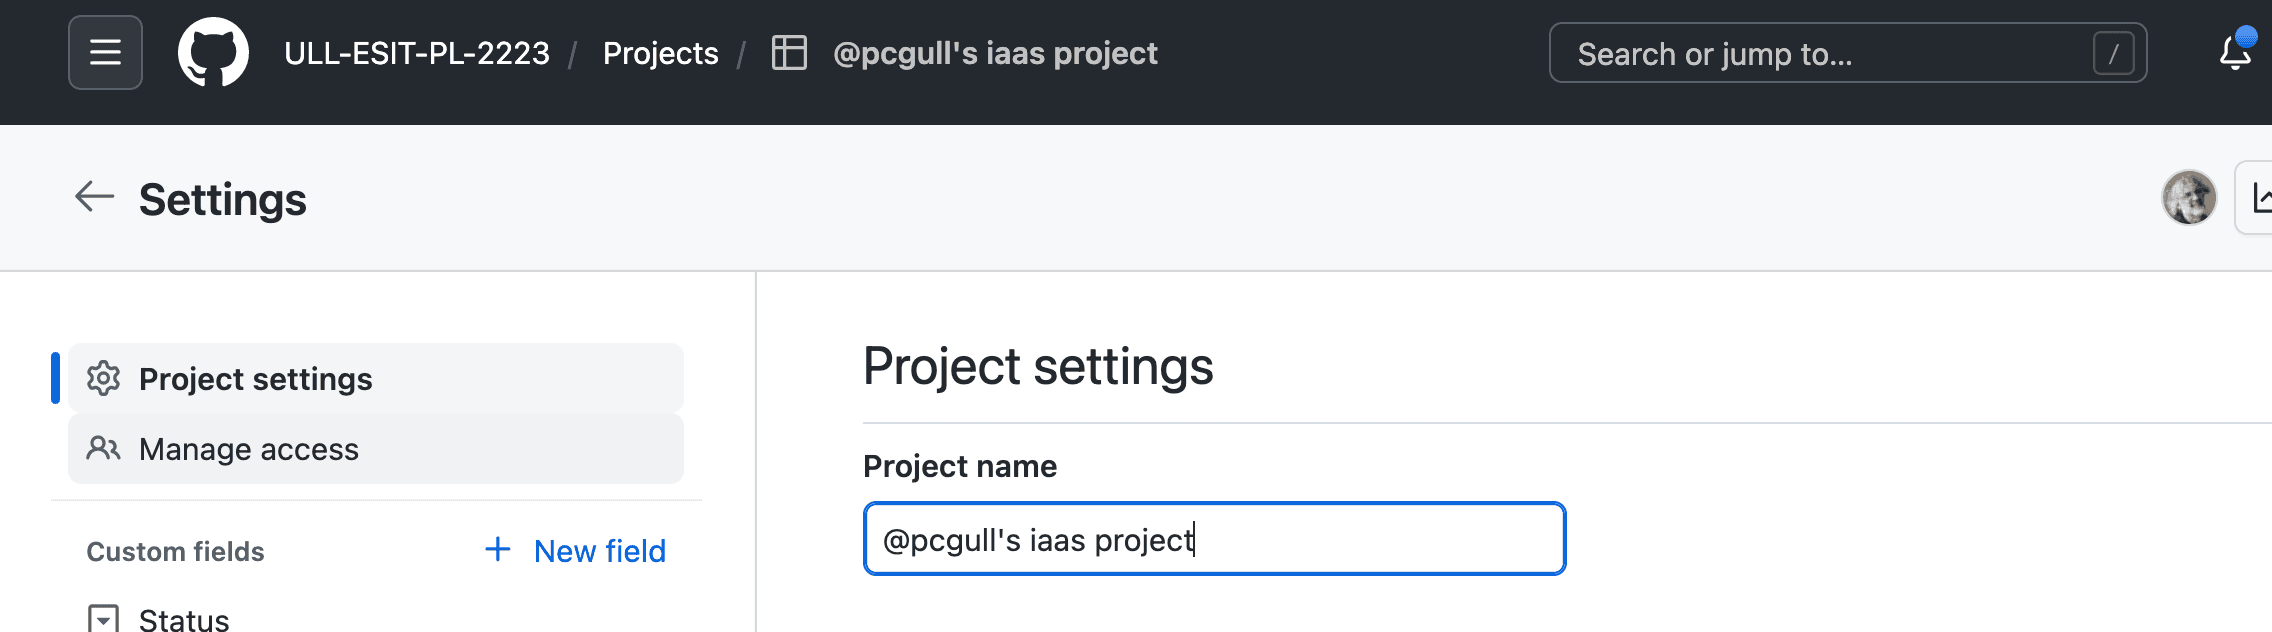
Task: Open the Insights chart button
Action: point(2258,198)
